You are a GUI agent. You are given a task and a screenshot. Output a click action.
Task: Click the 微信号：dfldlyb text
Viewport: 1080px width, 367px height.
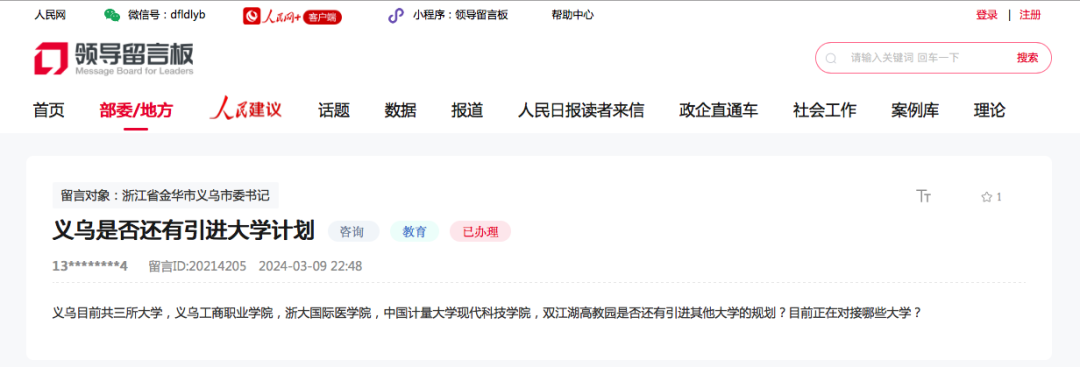[x=167, y=15]
